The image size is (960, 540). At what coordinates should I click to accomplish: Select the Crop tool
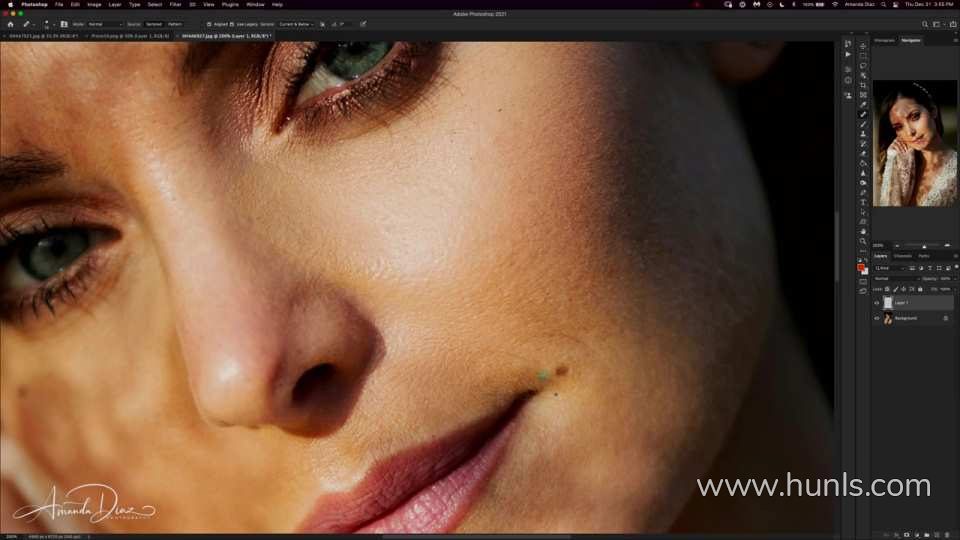pyautogui.click(x=863, y=85)
